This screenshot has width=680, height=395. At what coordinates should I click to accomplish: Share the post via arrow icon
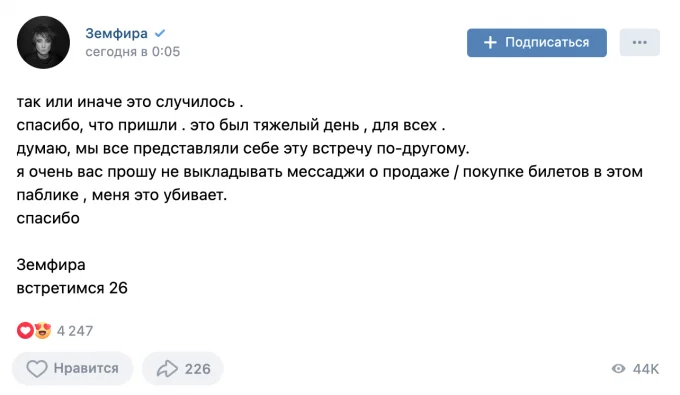tap(167, 369)
